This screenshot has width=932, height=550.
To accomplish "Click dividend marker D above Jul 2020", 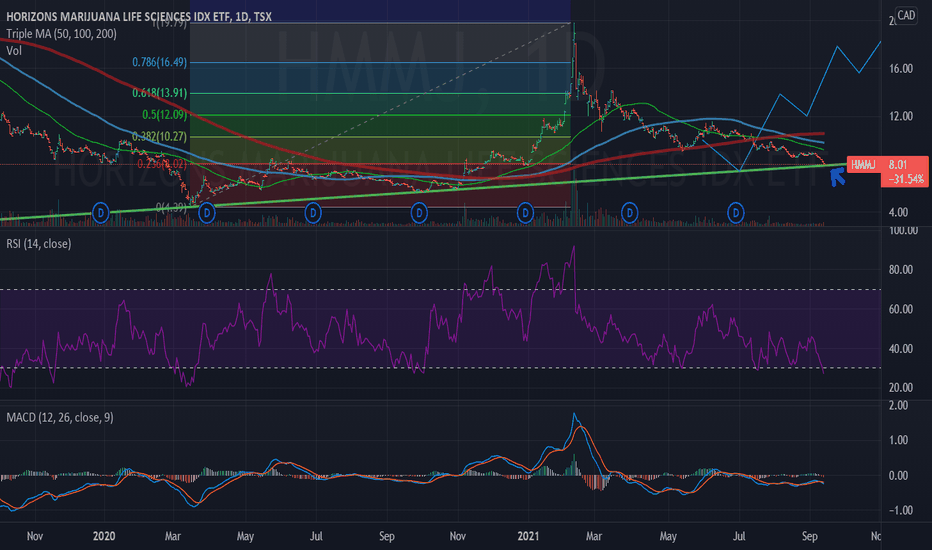I will [x=313, y=212].
